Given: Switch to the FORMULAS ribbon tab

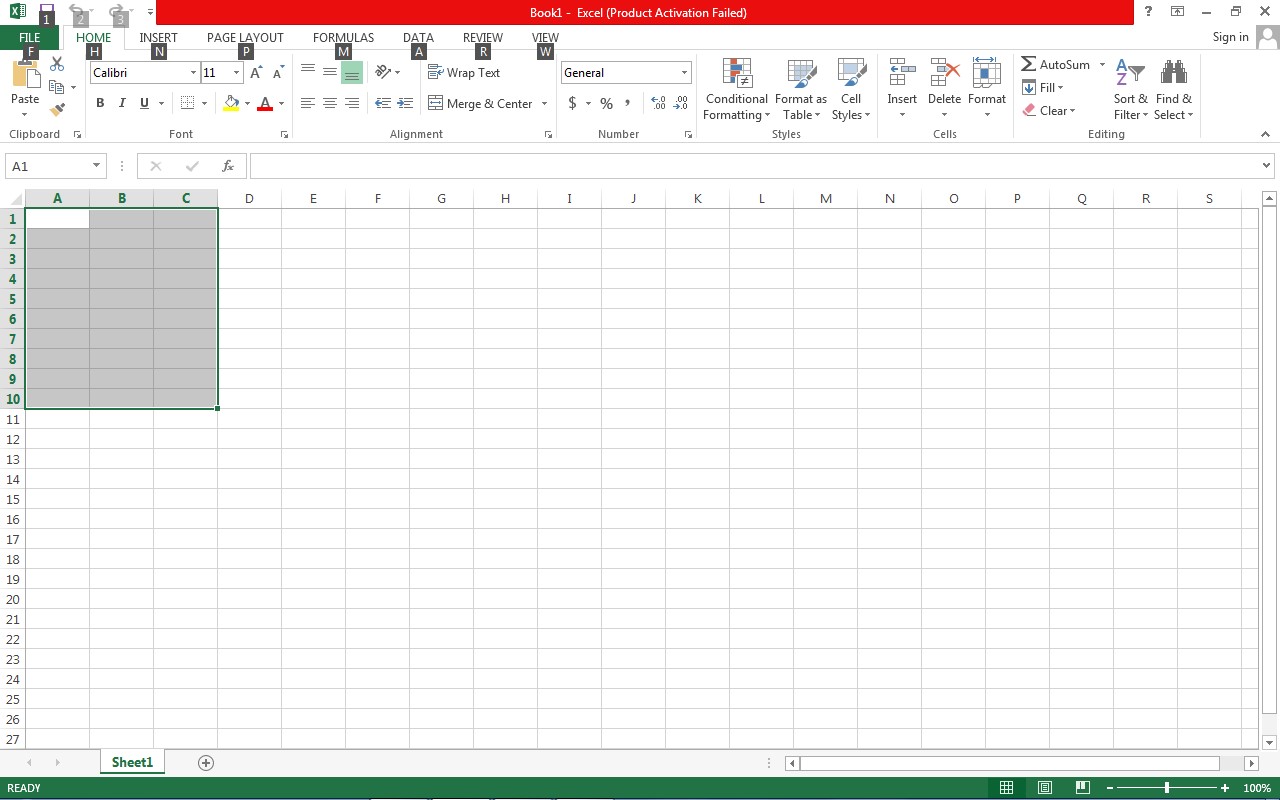Looking at the screenshot, I should click(x=343, y=37).
